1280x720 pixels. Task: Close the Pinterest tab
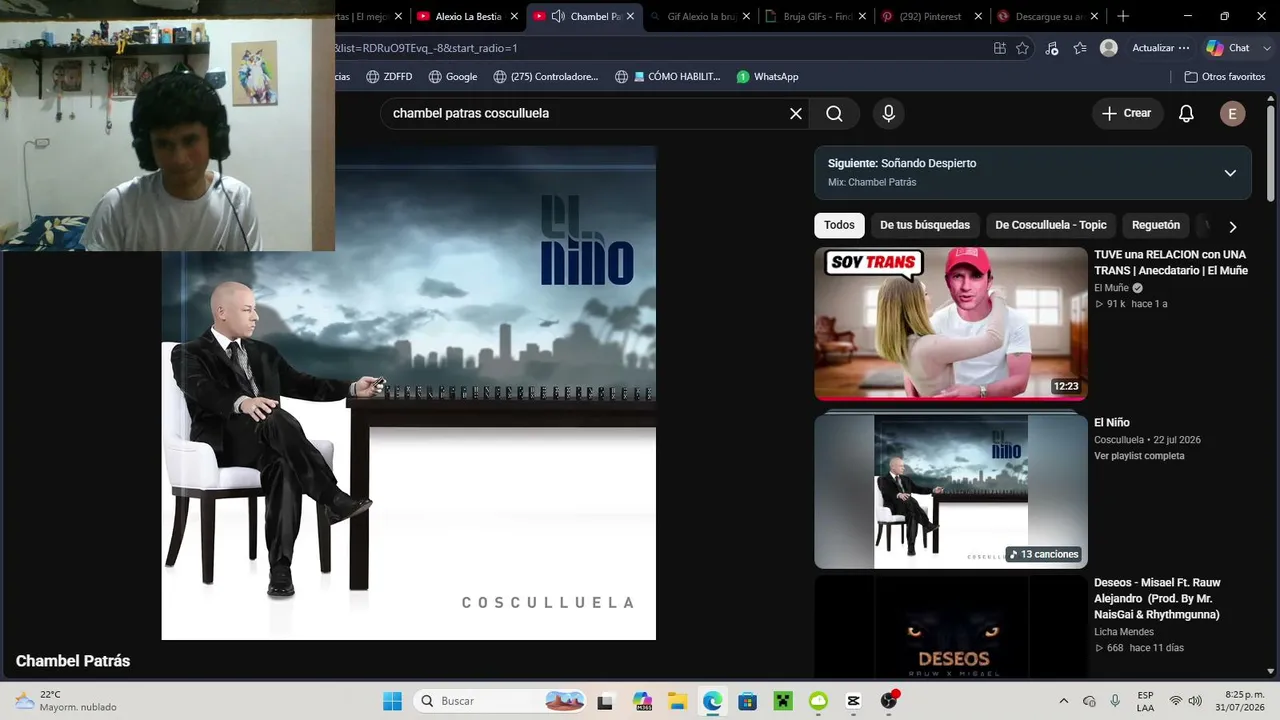click(978, 16)
